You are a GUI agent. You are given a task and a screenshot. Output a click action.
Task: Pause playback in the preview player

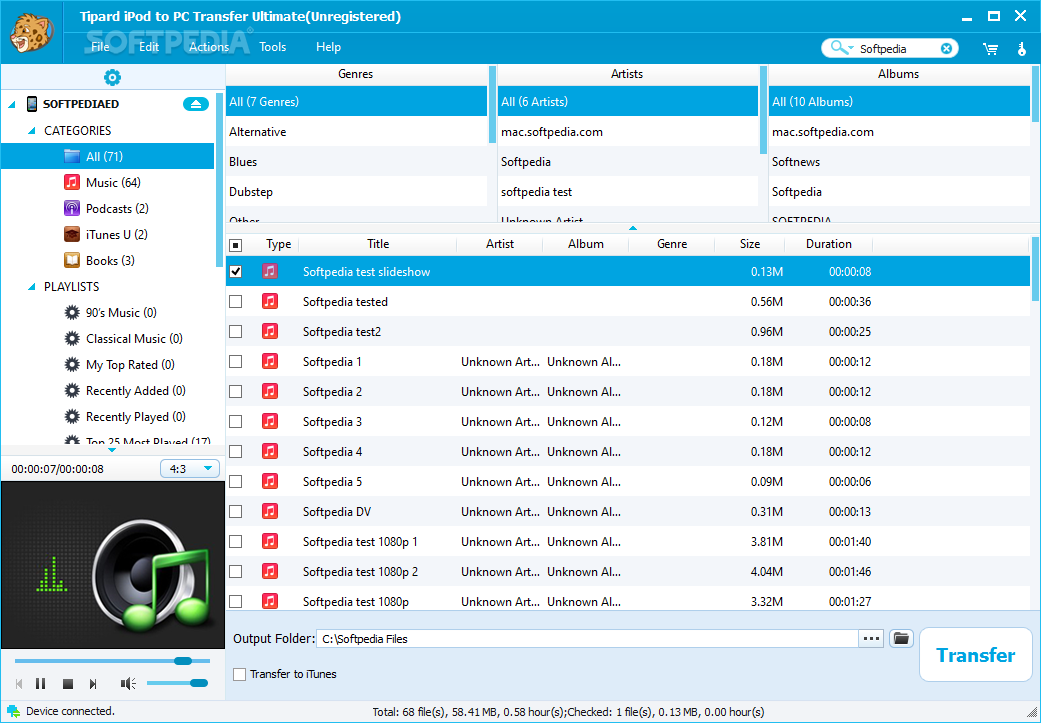point(41,684)
